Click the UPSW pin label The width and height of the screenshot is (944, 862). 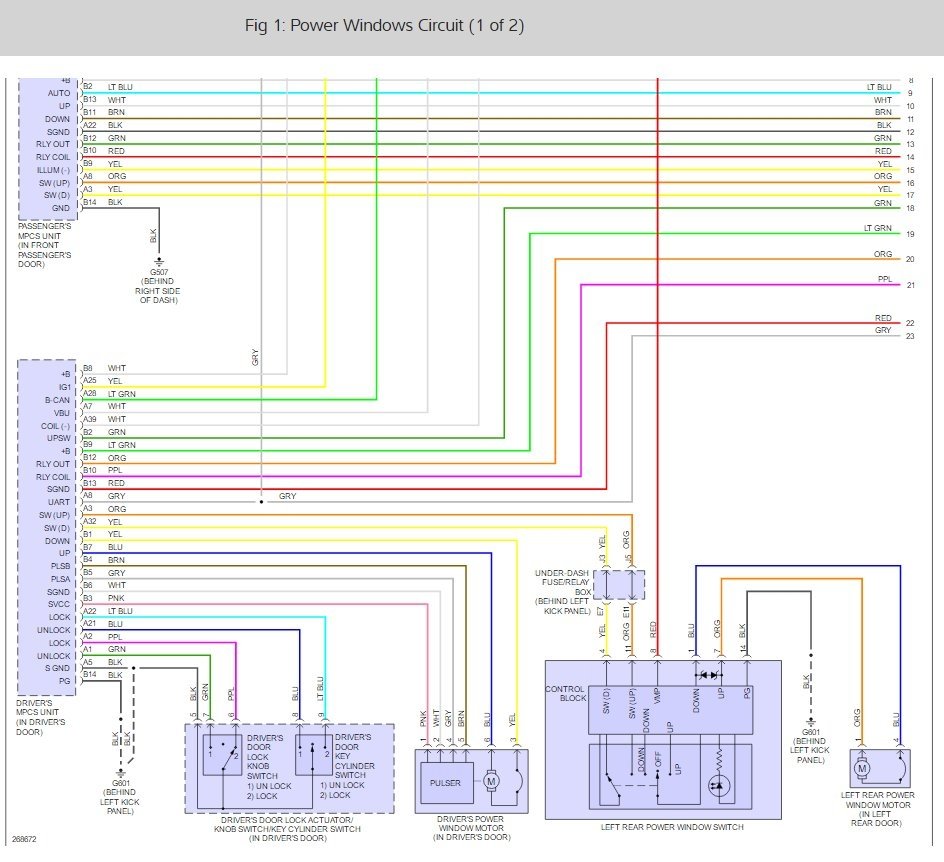pyautogui.click(x=58, y=438)
